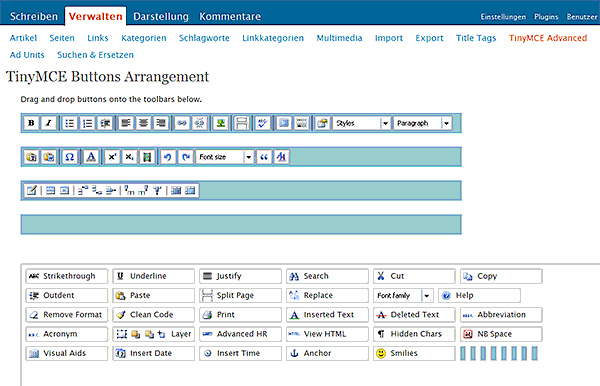The image size is (600, 386).
Task: Open the Paragraph format dropdown
Action: click(423, 123)
